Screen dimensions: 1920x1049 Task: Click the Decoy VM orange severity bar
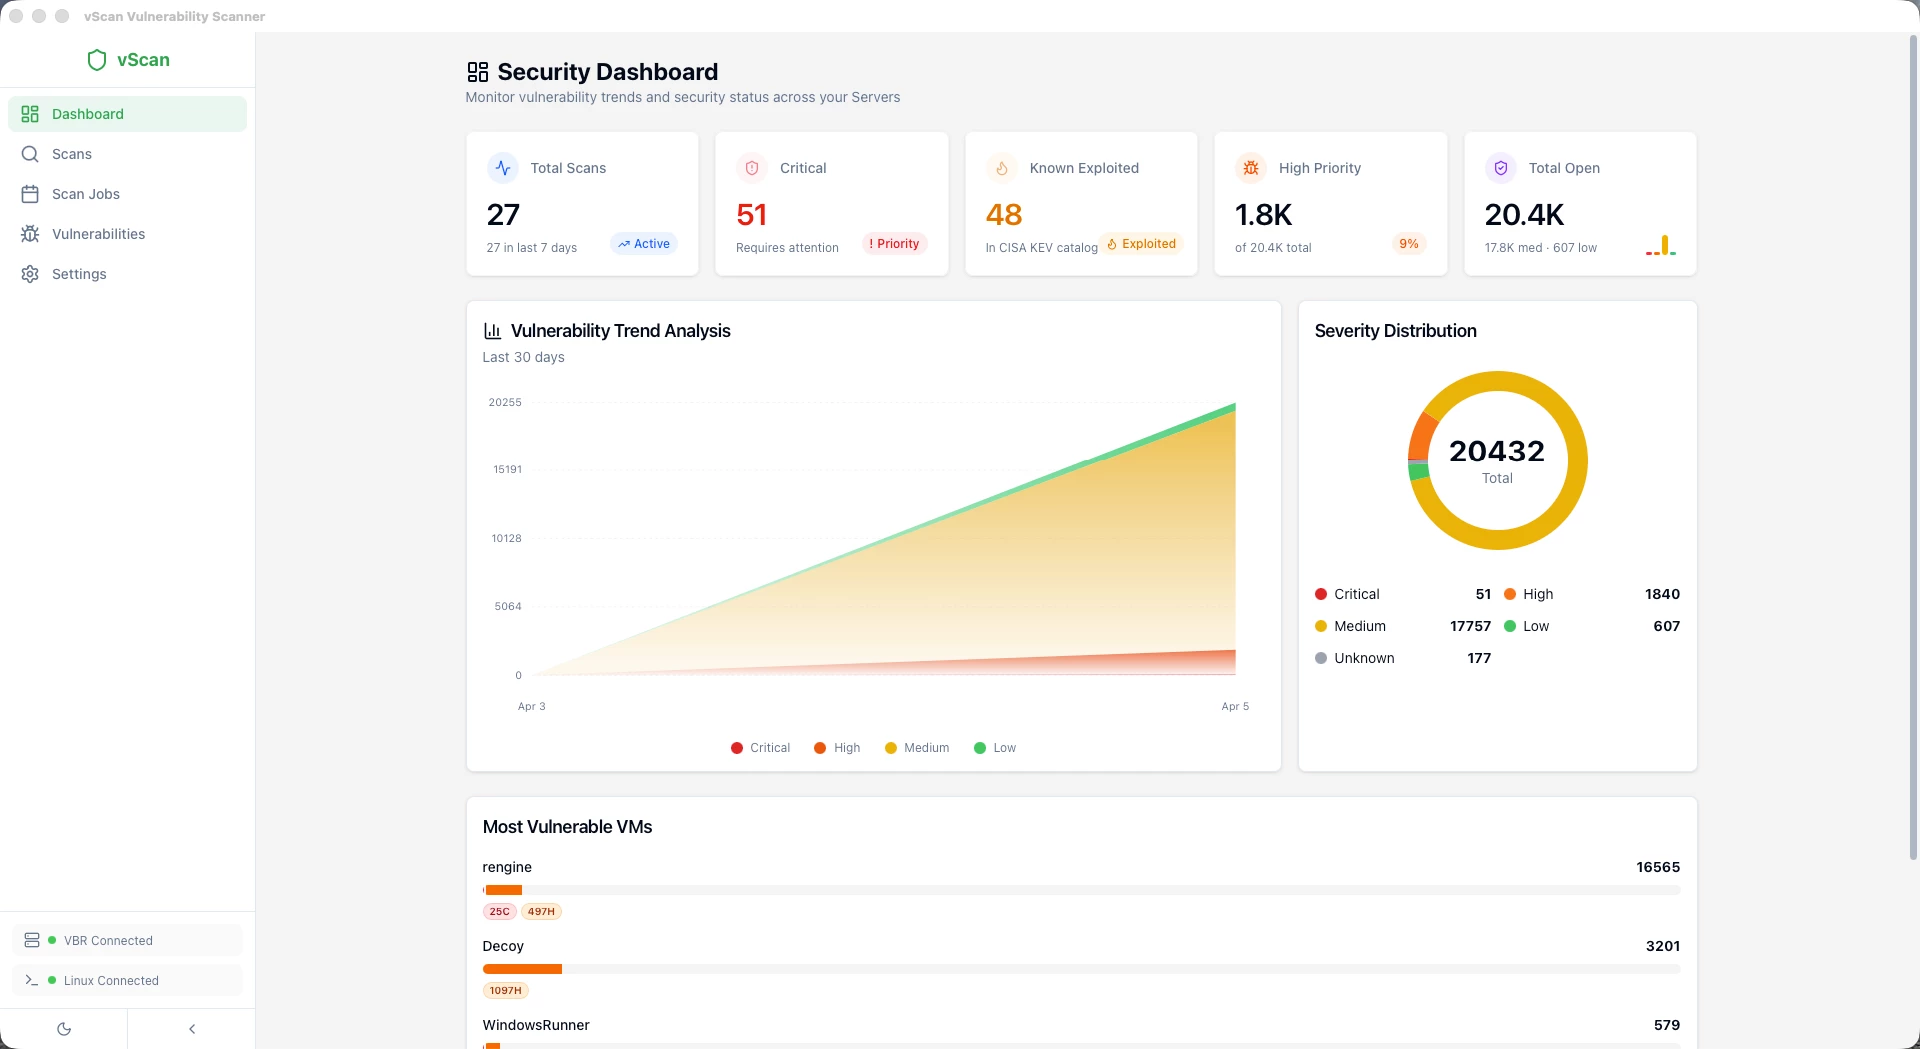[522, 969]
